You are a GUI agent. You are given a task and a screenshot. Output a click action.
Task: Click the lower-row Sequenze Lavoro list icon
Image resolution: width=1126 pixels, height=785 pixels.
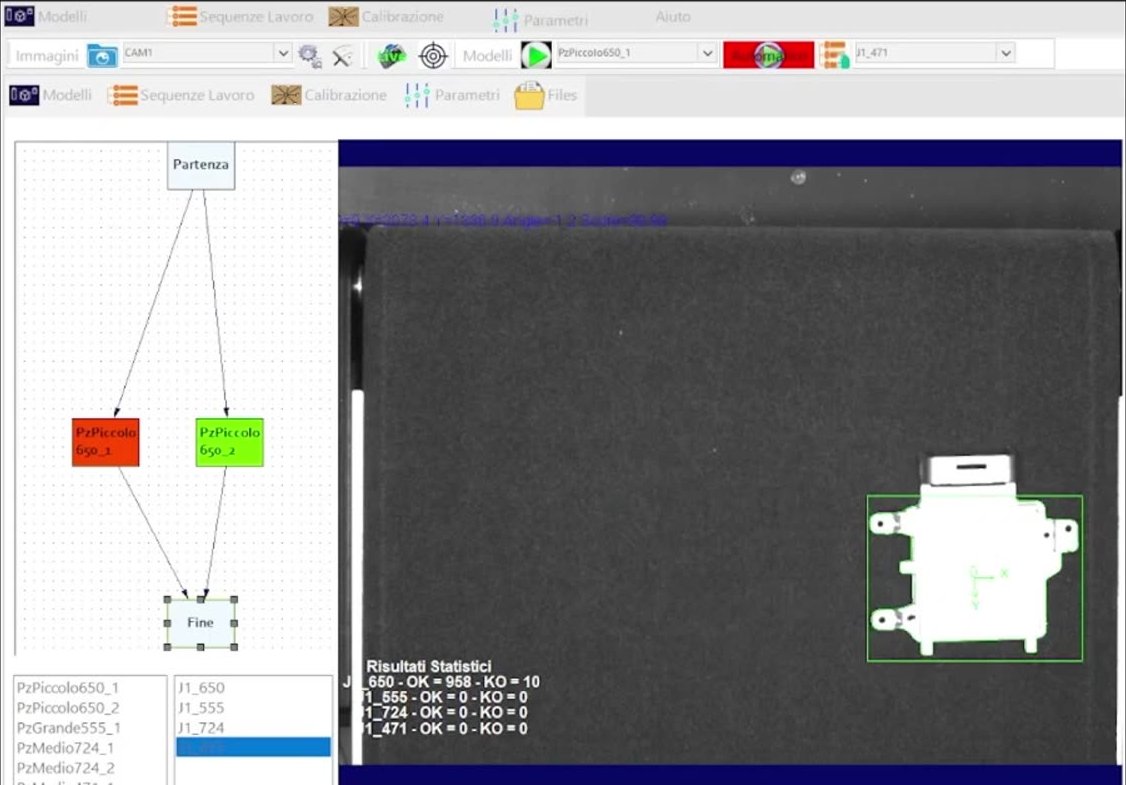click(x=123, y=95)
